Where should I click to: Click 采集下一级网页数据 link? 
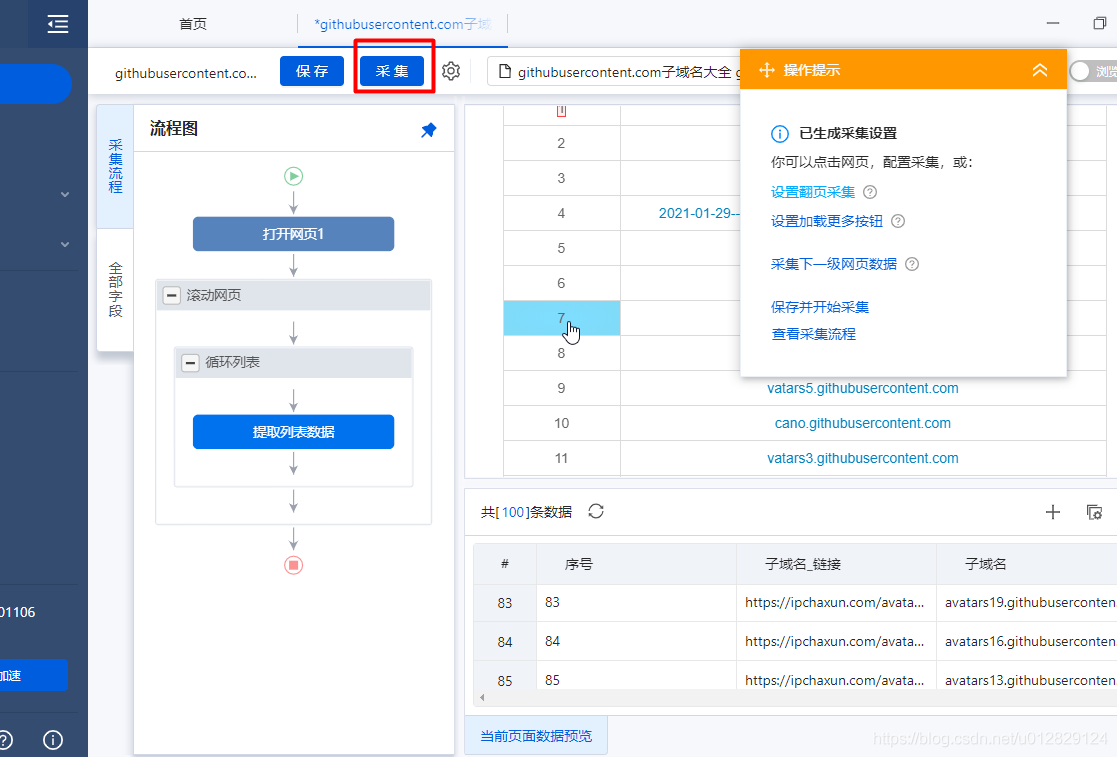tap(833, 264)
